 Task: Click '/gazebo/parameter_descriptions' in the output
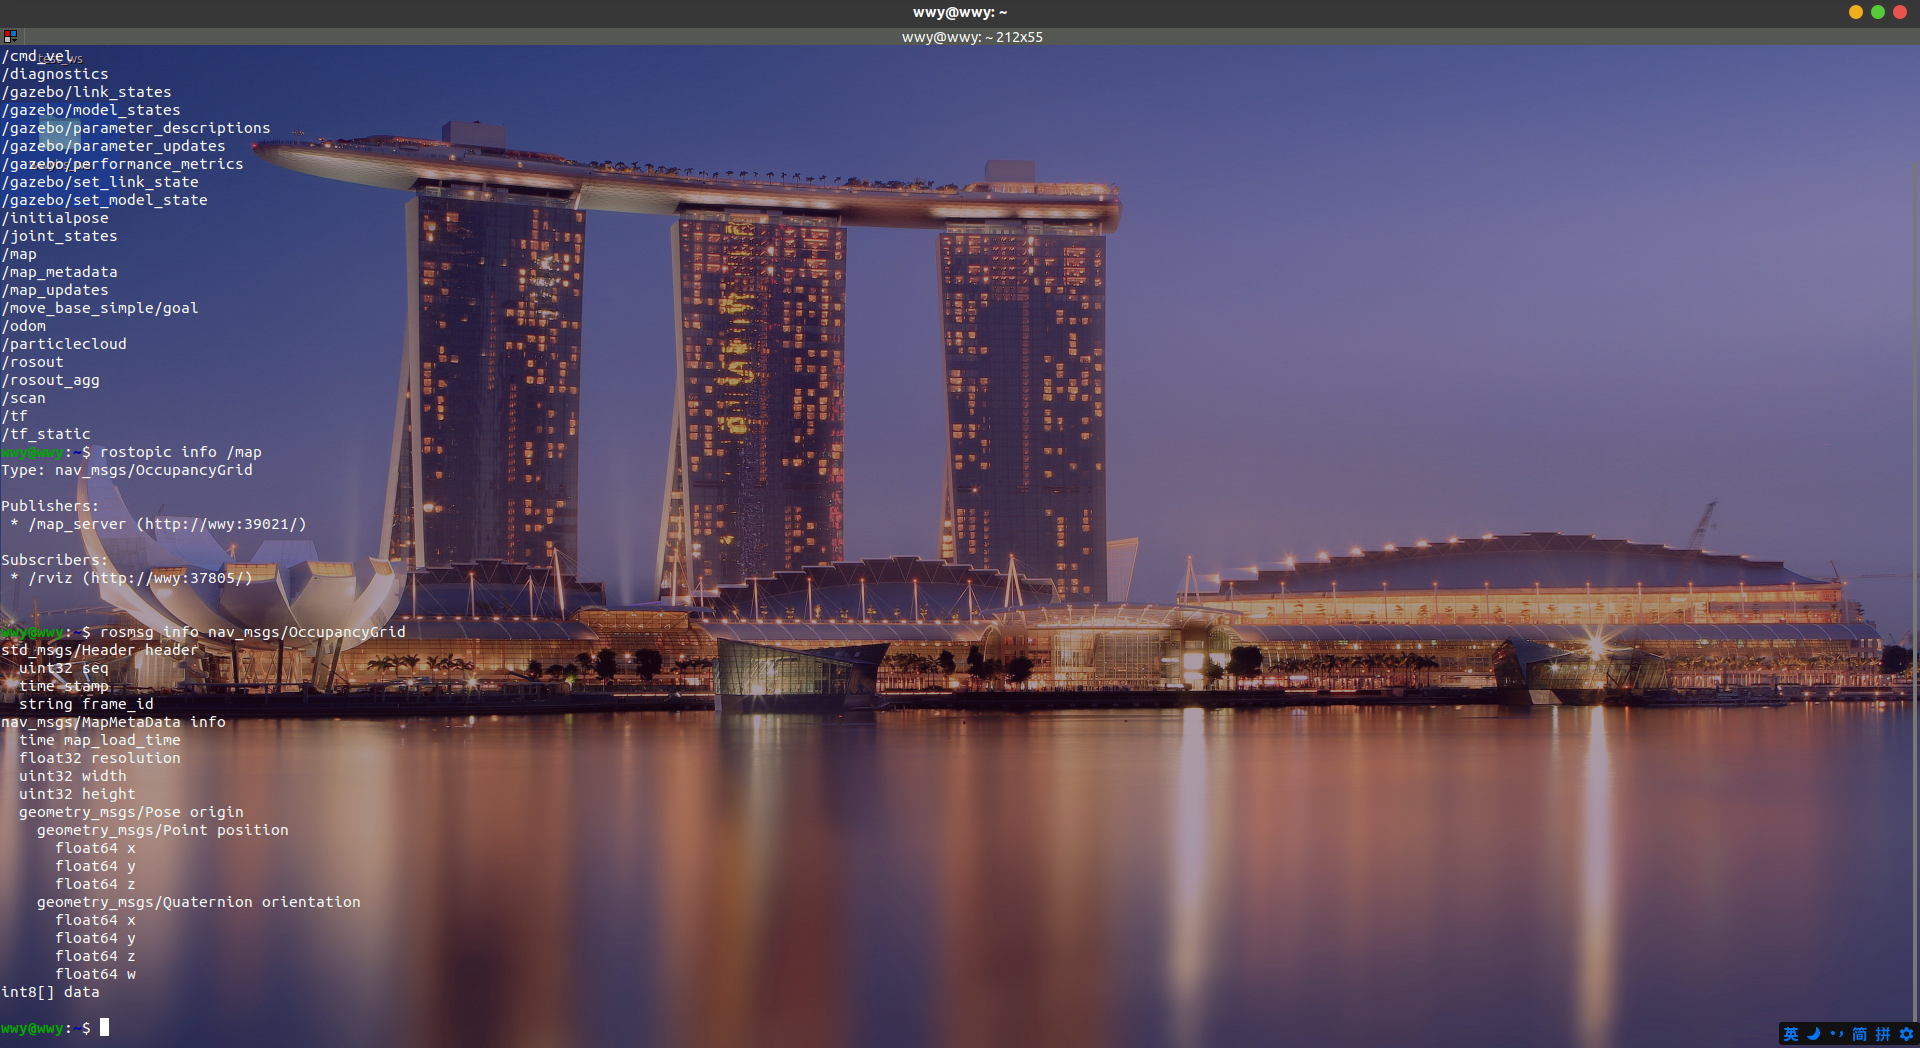click(136, 128)
